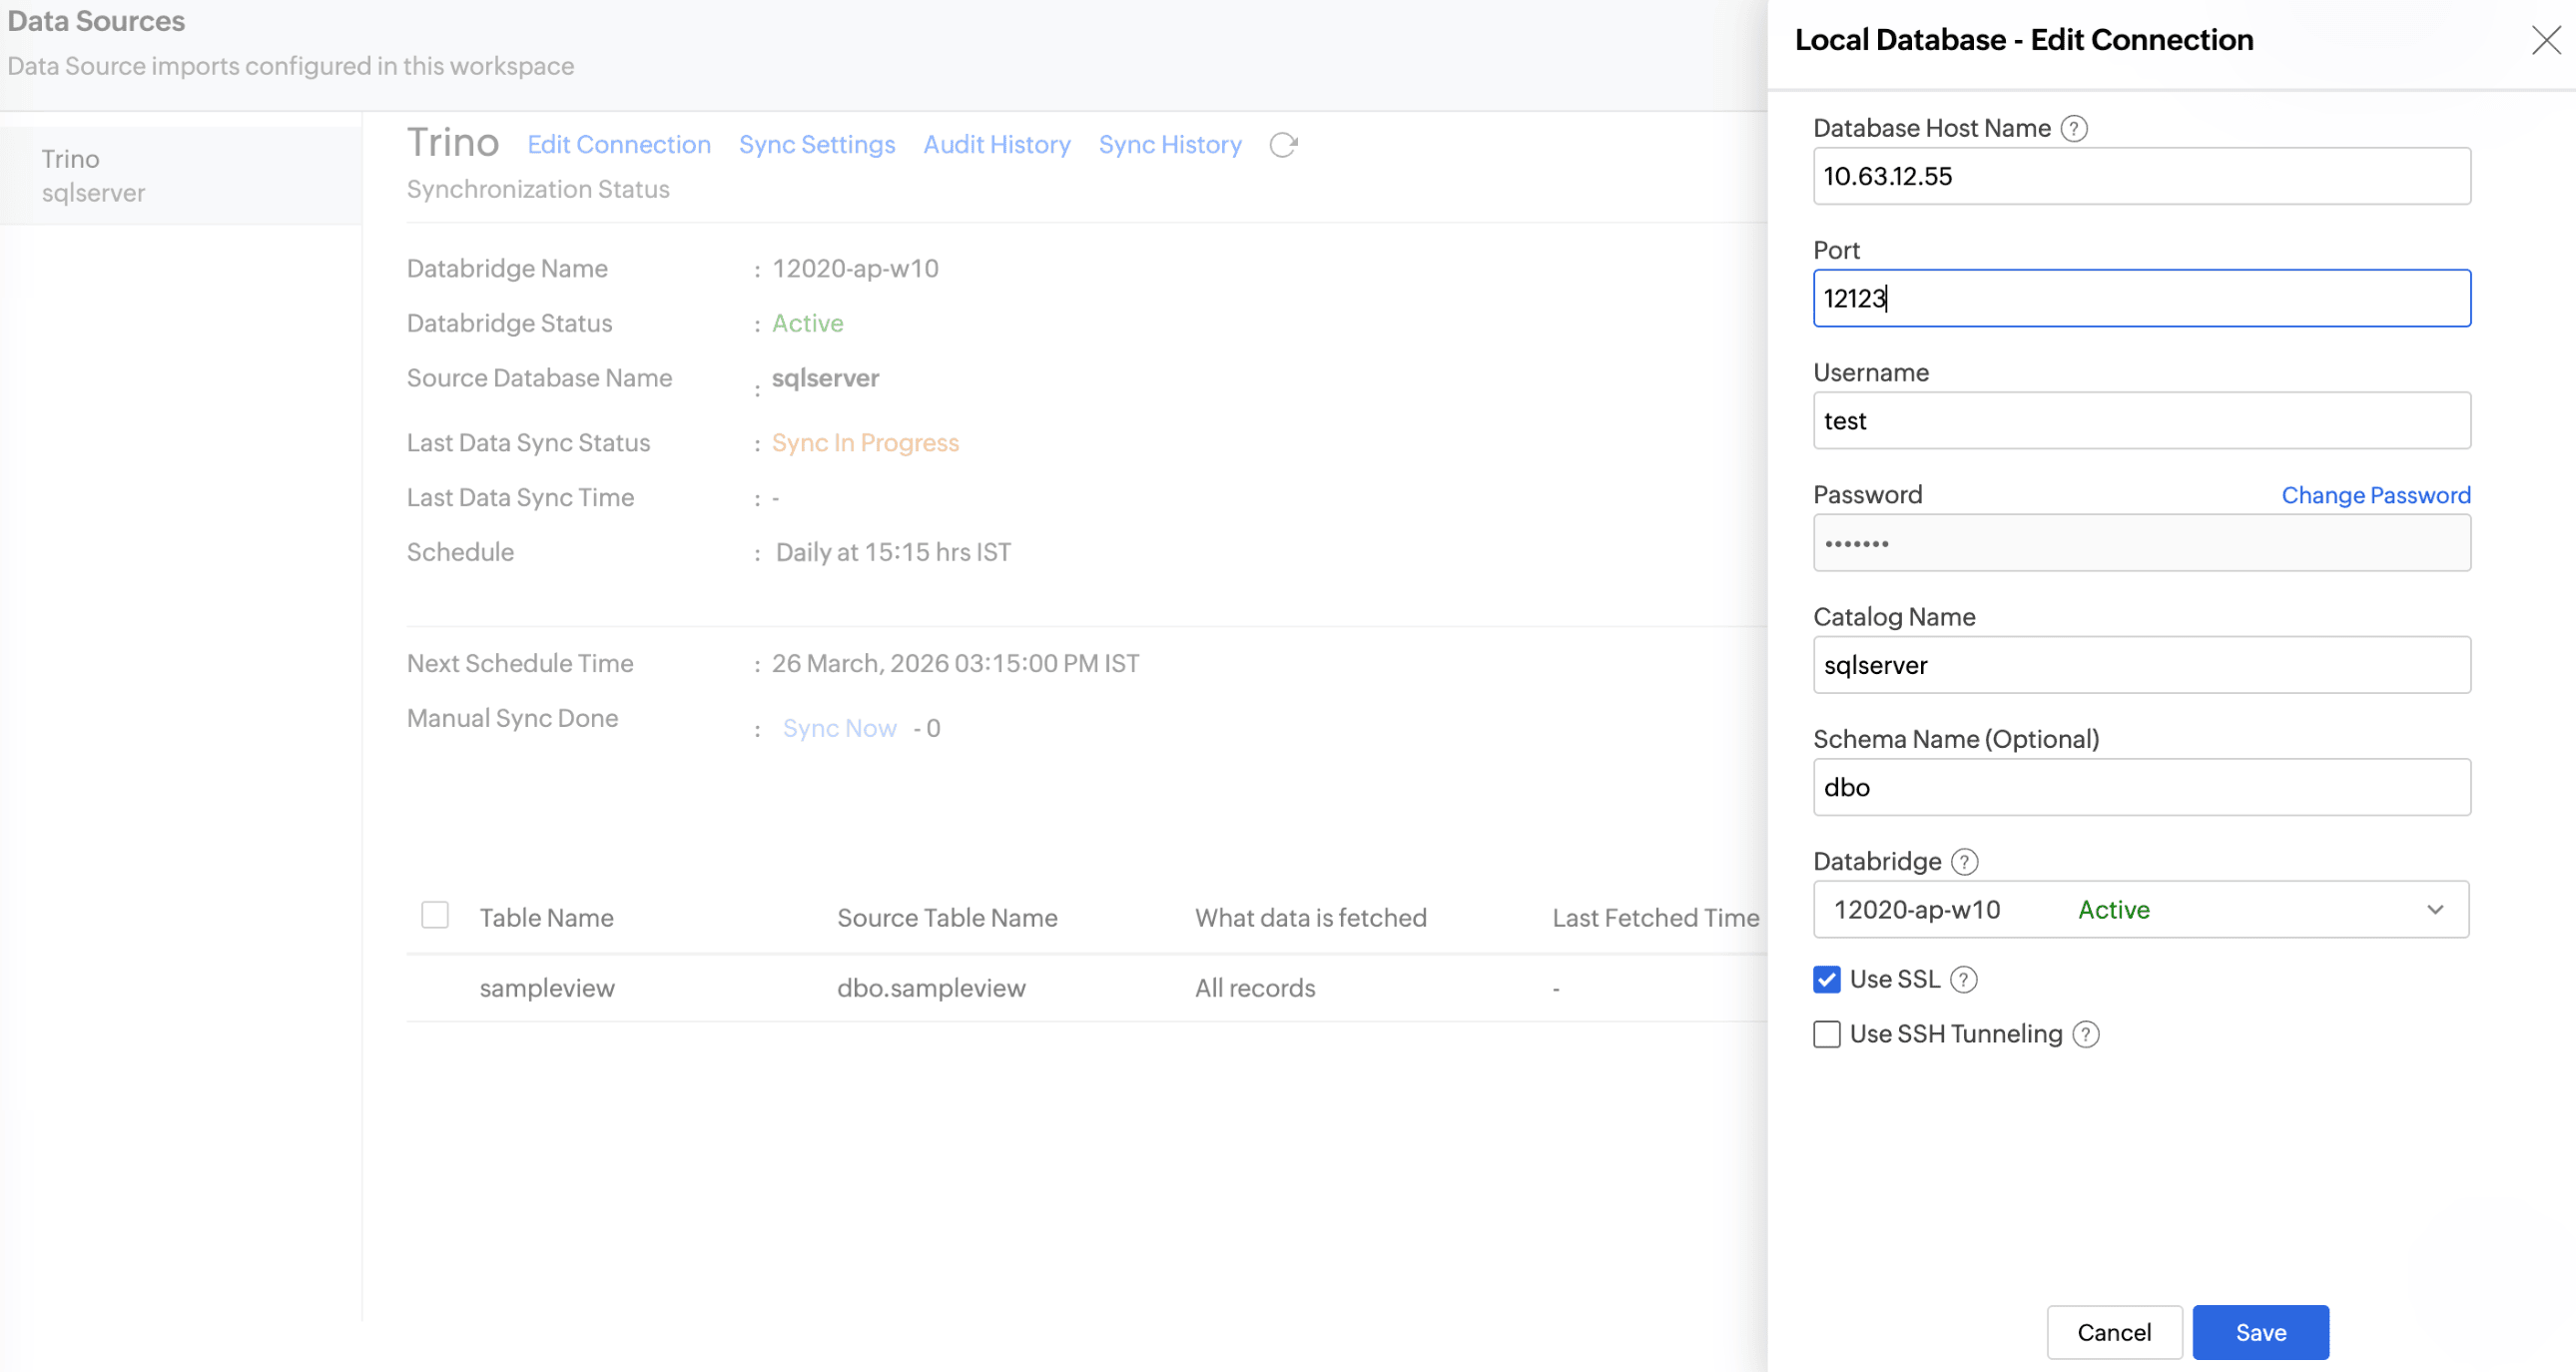
Task: Open help icon next to Use SSL
Action: (x=1963, y=979)
